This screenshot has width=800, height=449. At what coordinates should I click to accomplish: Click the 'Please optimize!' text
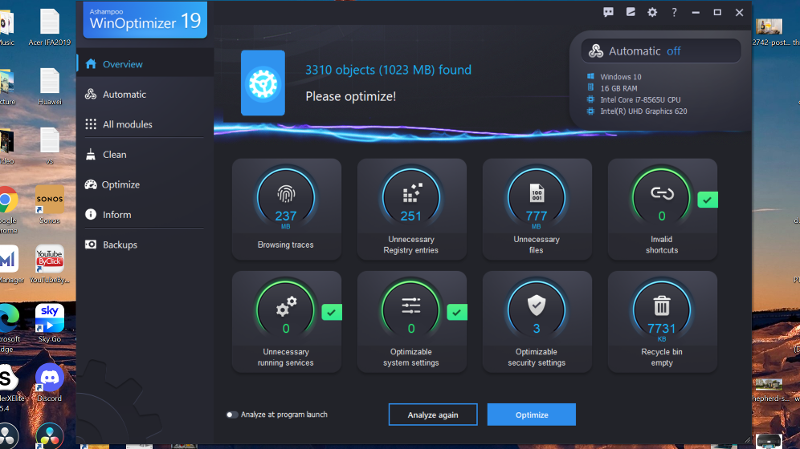pyautogui.click(x=351, y=96)
